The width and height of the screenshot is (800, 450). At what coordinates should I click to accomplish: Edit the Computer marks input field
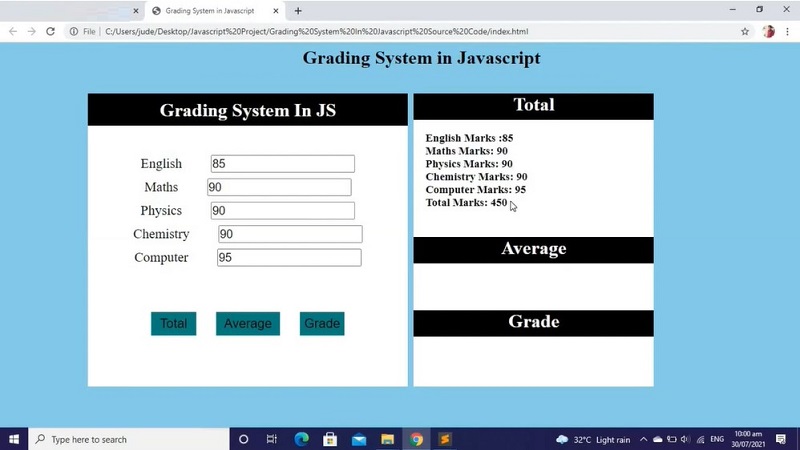point(289,257)
